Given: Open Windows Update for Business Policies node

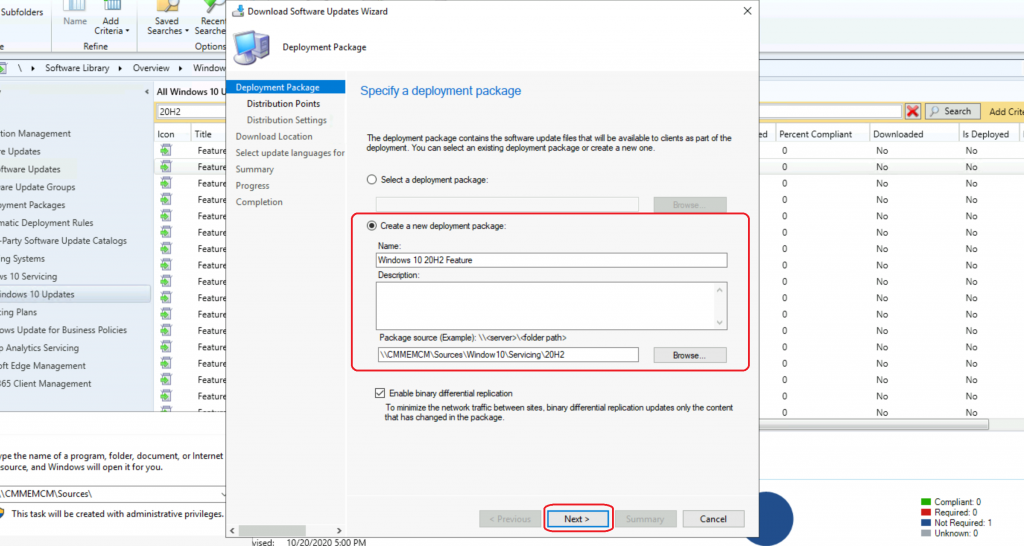Looking at the screenshot, I should coord(63,330).
